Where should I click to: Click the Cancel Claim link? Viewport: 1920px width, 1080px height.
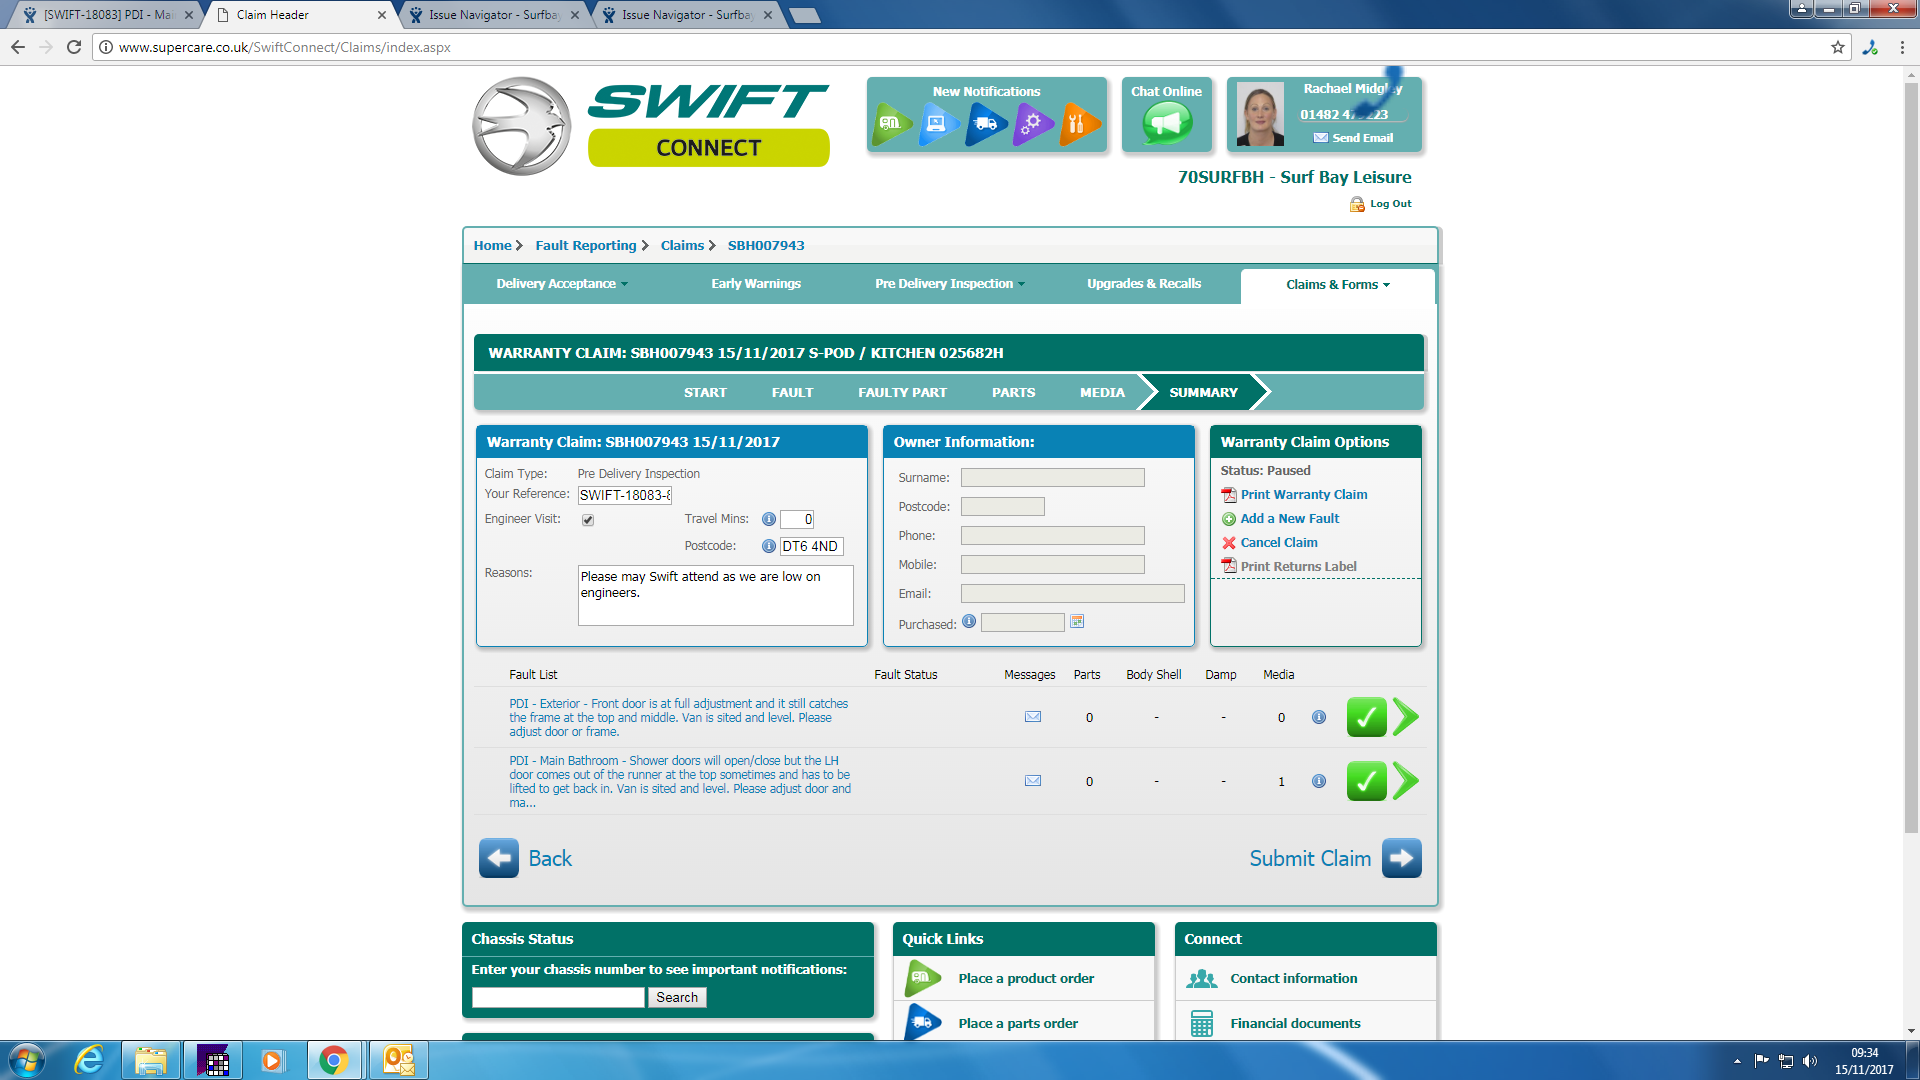(1278, 542)
